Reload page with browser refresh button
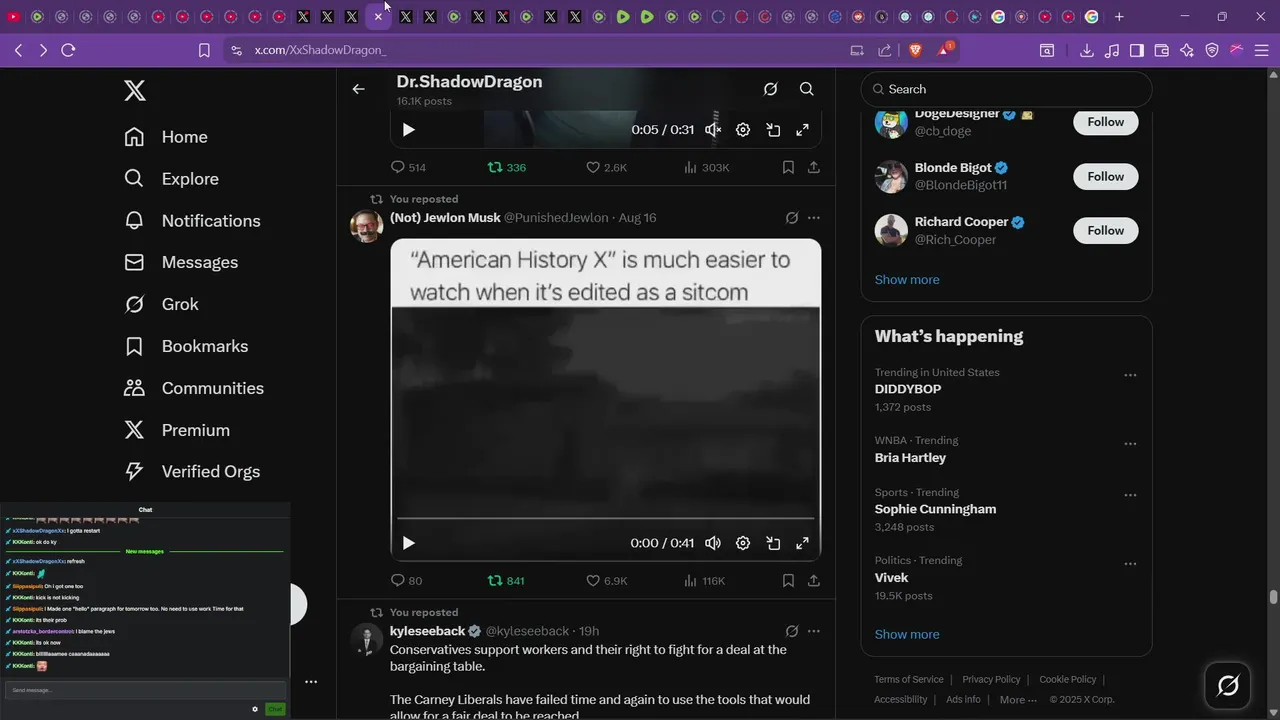The width and height of the screenshot is (1280, 720). coord(68,50)
